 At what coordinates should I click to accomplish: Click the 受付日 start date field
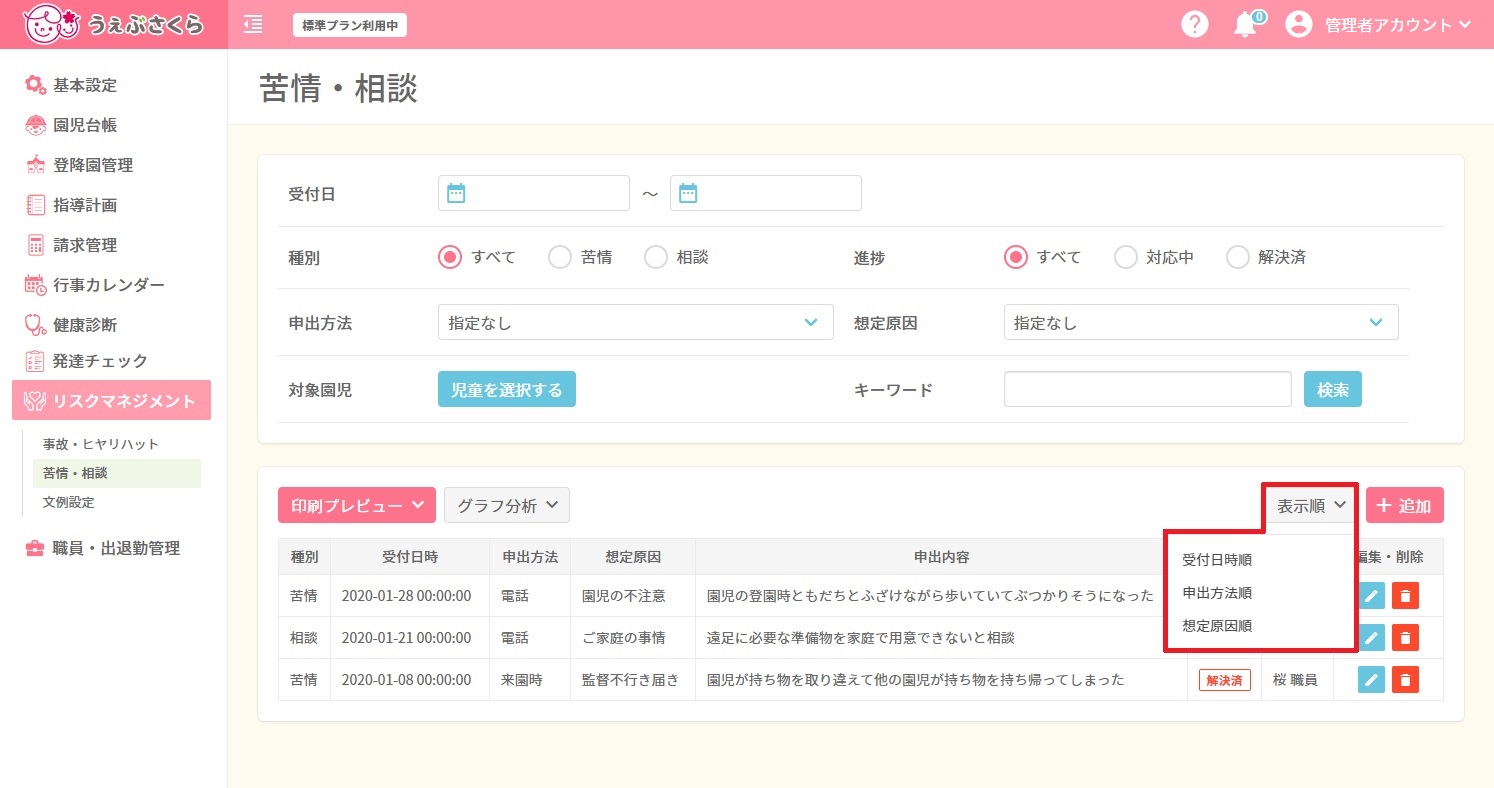pyautogui.click(x=534, y=193)
